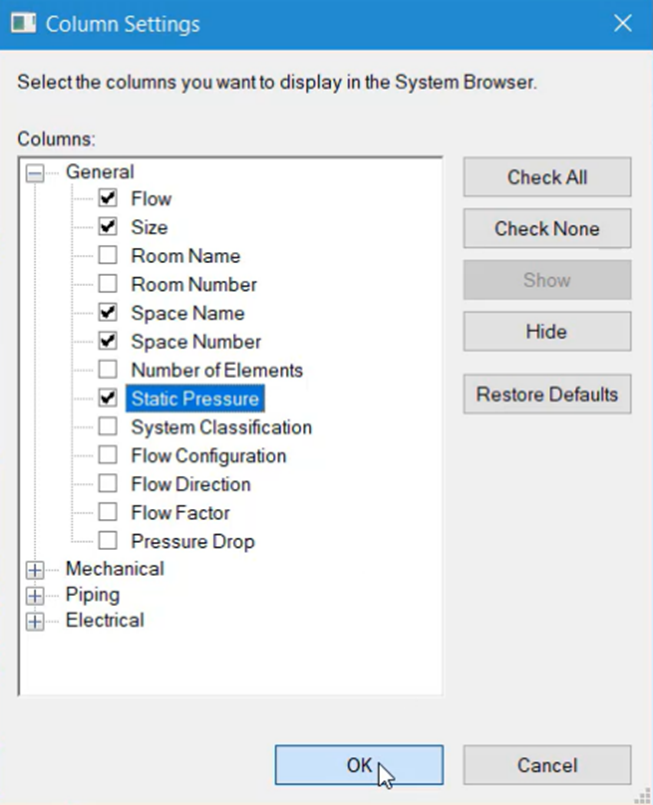Viewport: 653px width, 805px height.
Task: Select the Room Number label
Action: [x=194, y=284]
